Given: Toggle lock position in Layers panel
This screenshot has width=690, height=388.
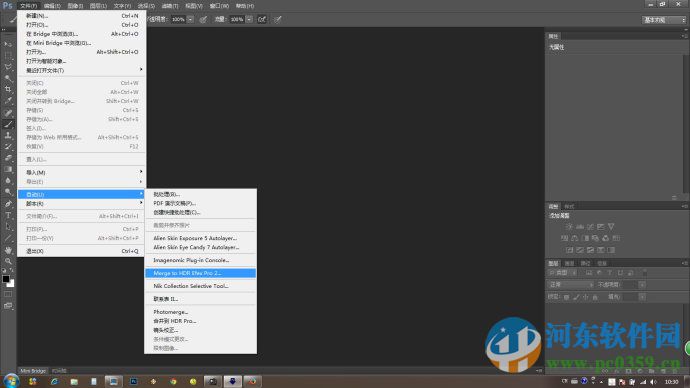Looking at the screenshot, I should pyautogui.click(x=586, y=297).
